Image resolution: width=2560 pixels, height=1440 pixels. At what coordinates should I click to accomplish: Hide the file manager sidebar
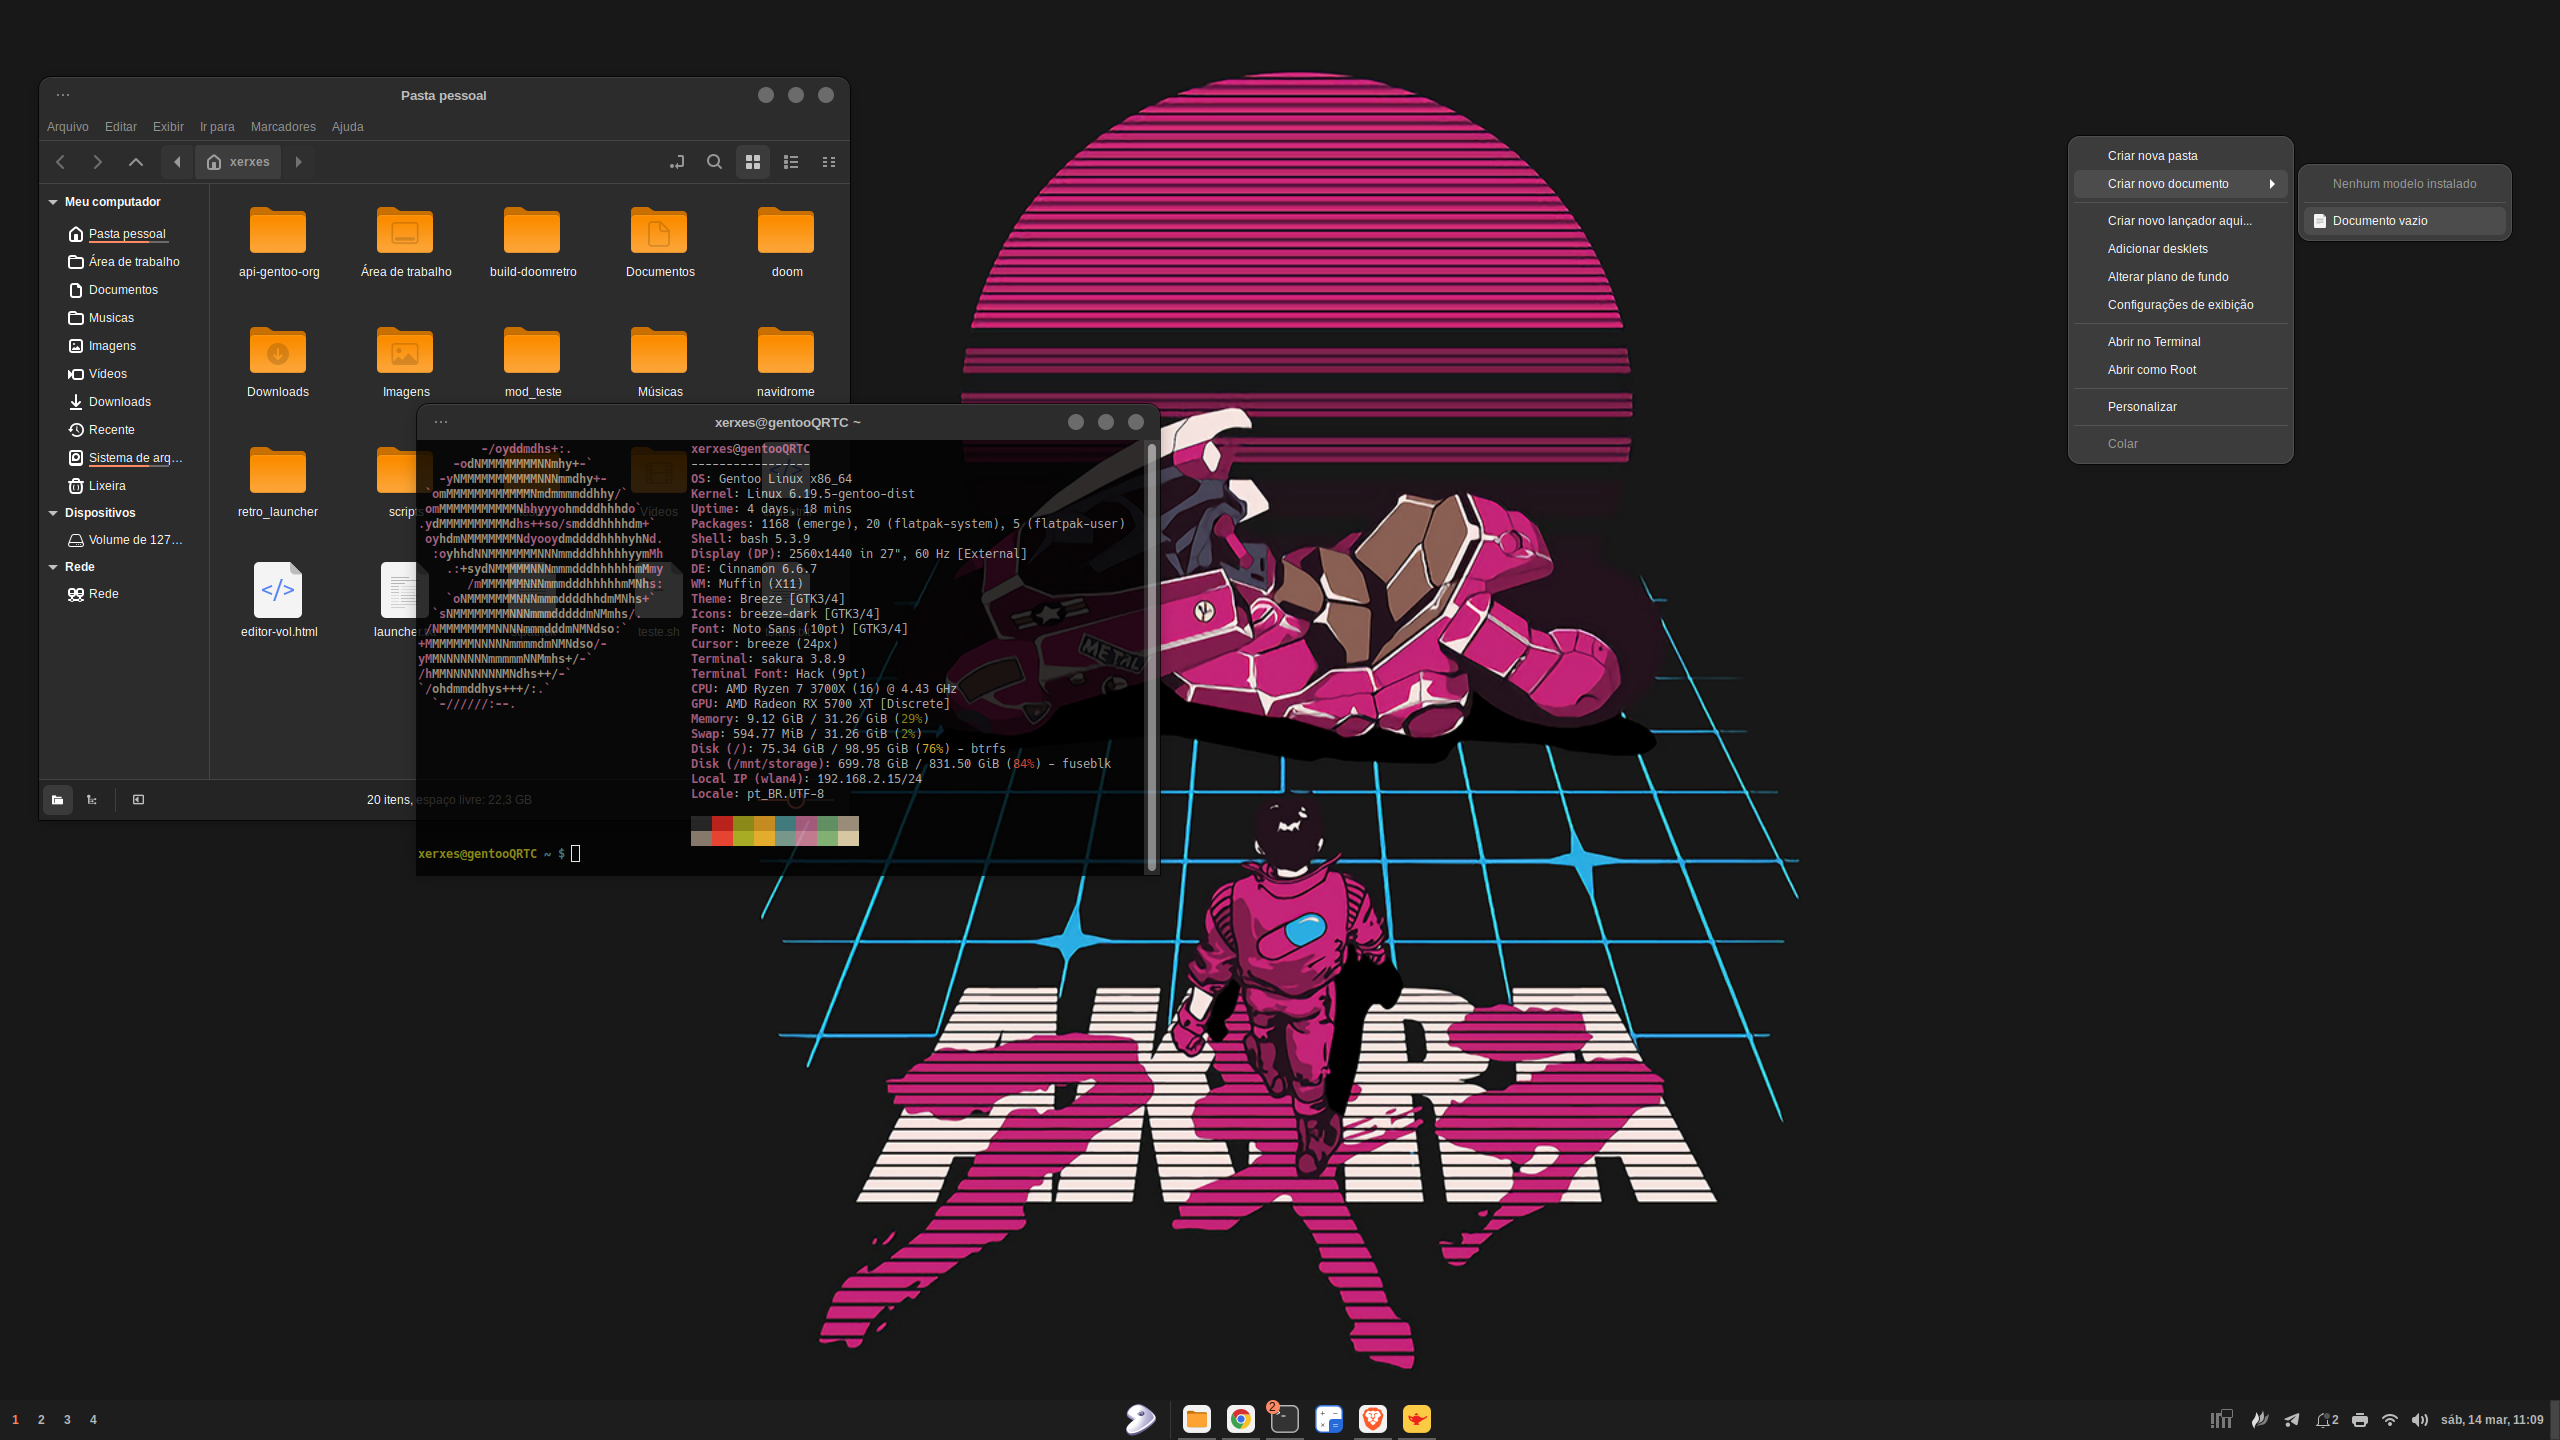tap(139, 800)
